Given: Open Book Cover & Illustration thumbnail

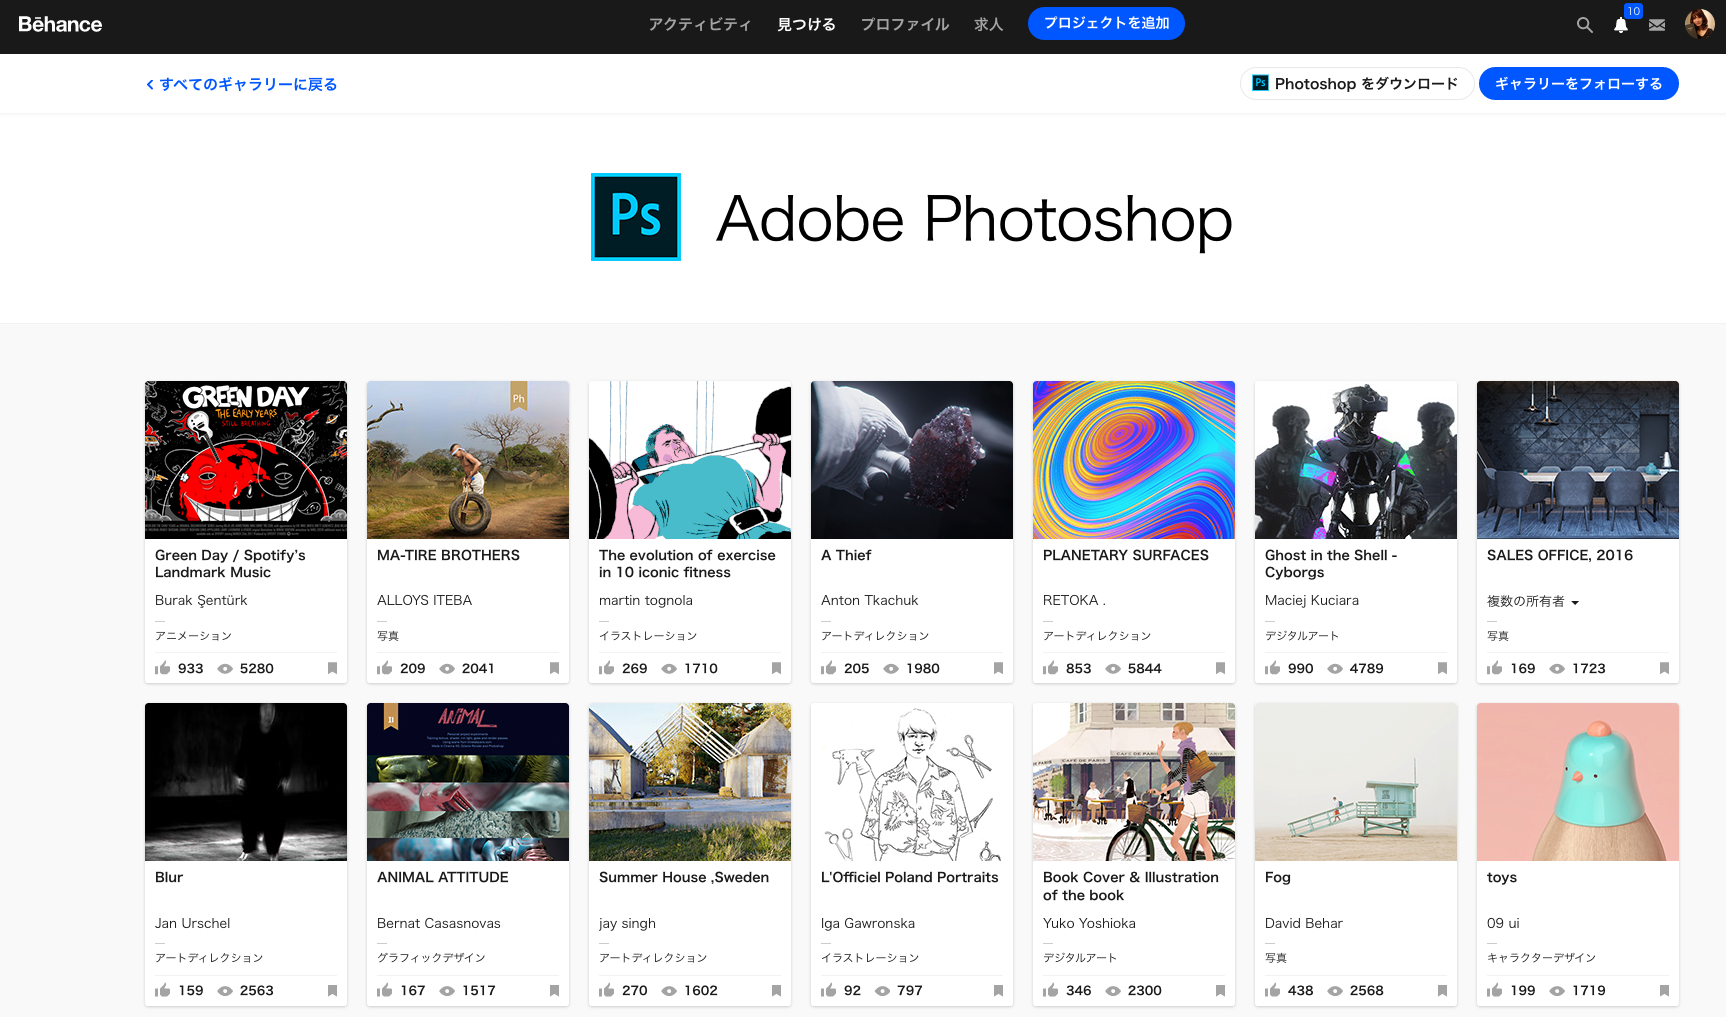Looking at the screenshot, I should pyautogui.click(x=1134, y=782).
